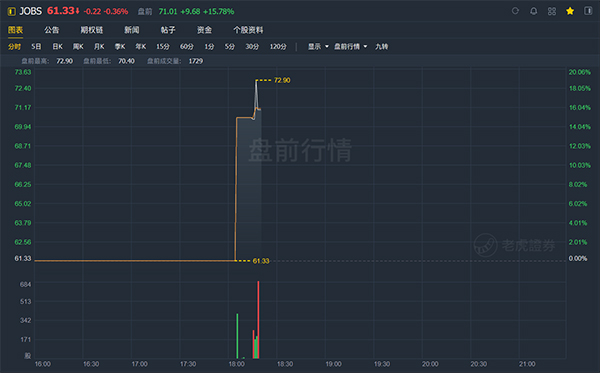The width and height of the screenshot is (600, 373).
Task: Switch to the 公告 tab
Action: coord(52,30)
